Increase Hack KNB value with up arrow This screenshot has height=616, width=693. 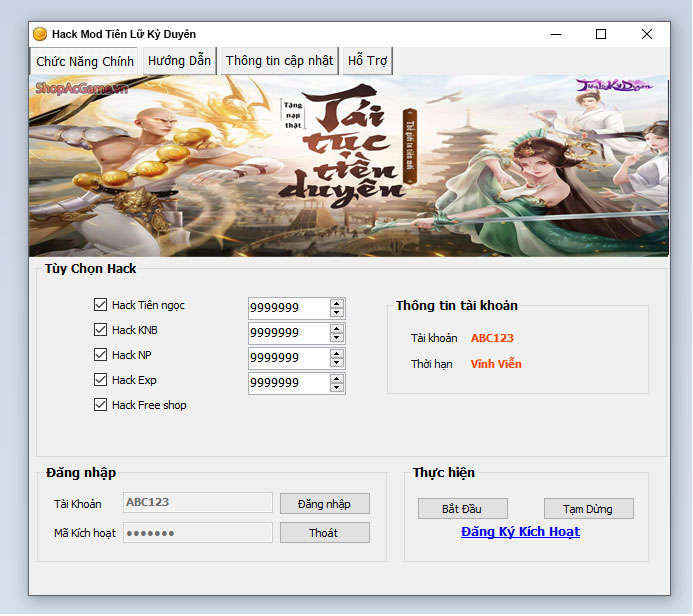(x=337, y=328)
